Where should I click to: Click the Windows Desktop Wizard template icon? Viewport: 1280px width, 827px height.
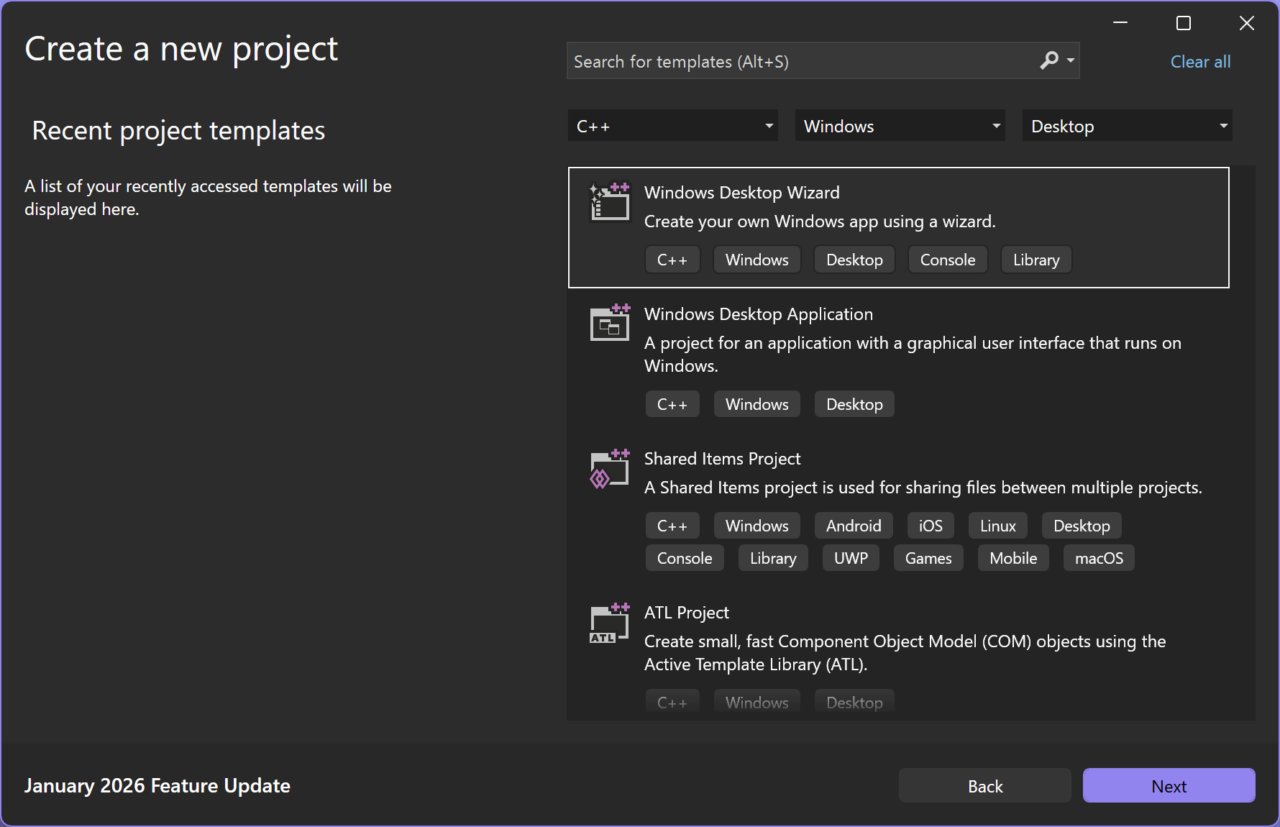pos(610,202)
